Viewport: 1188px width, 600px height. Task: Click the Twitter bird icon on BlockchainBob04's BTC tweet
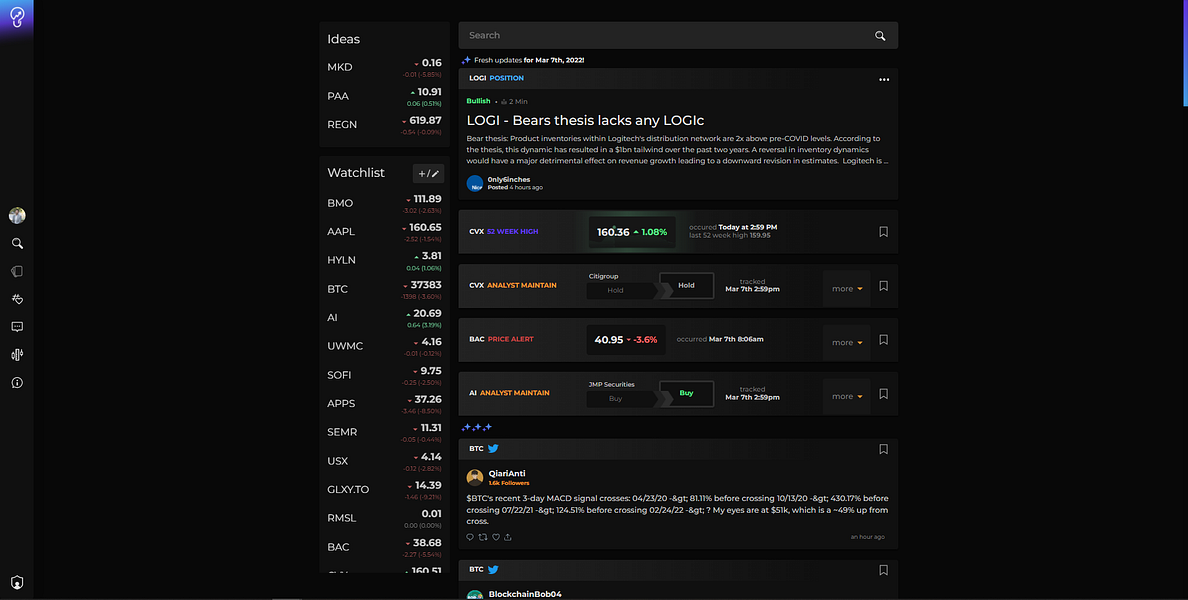point(492,570)
